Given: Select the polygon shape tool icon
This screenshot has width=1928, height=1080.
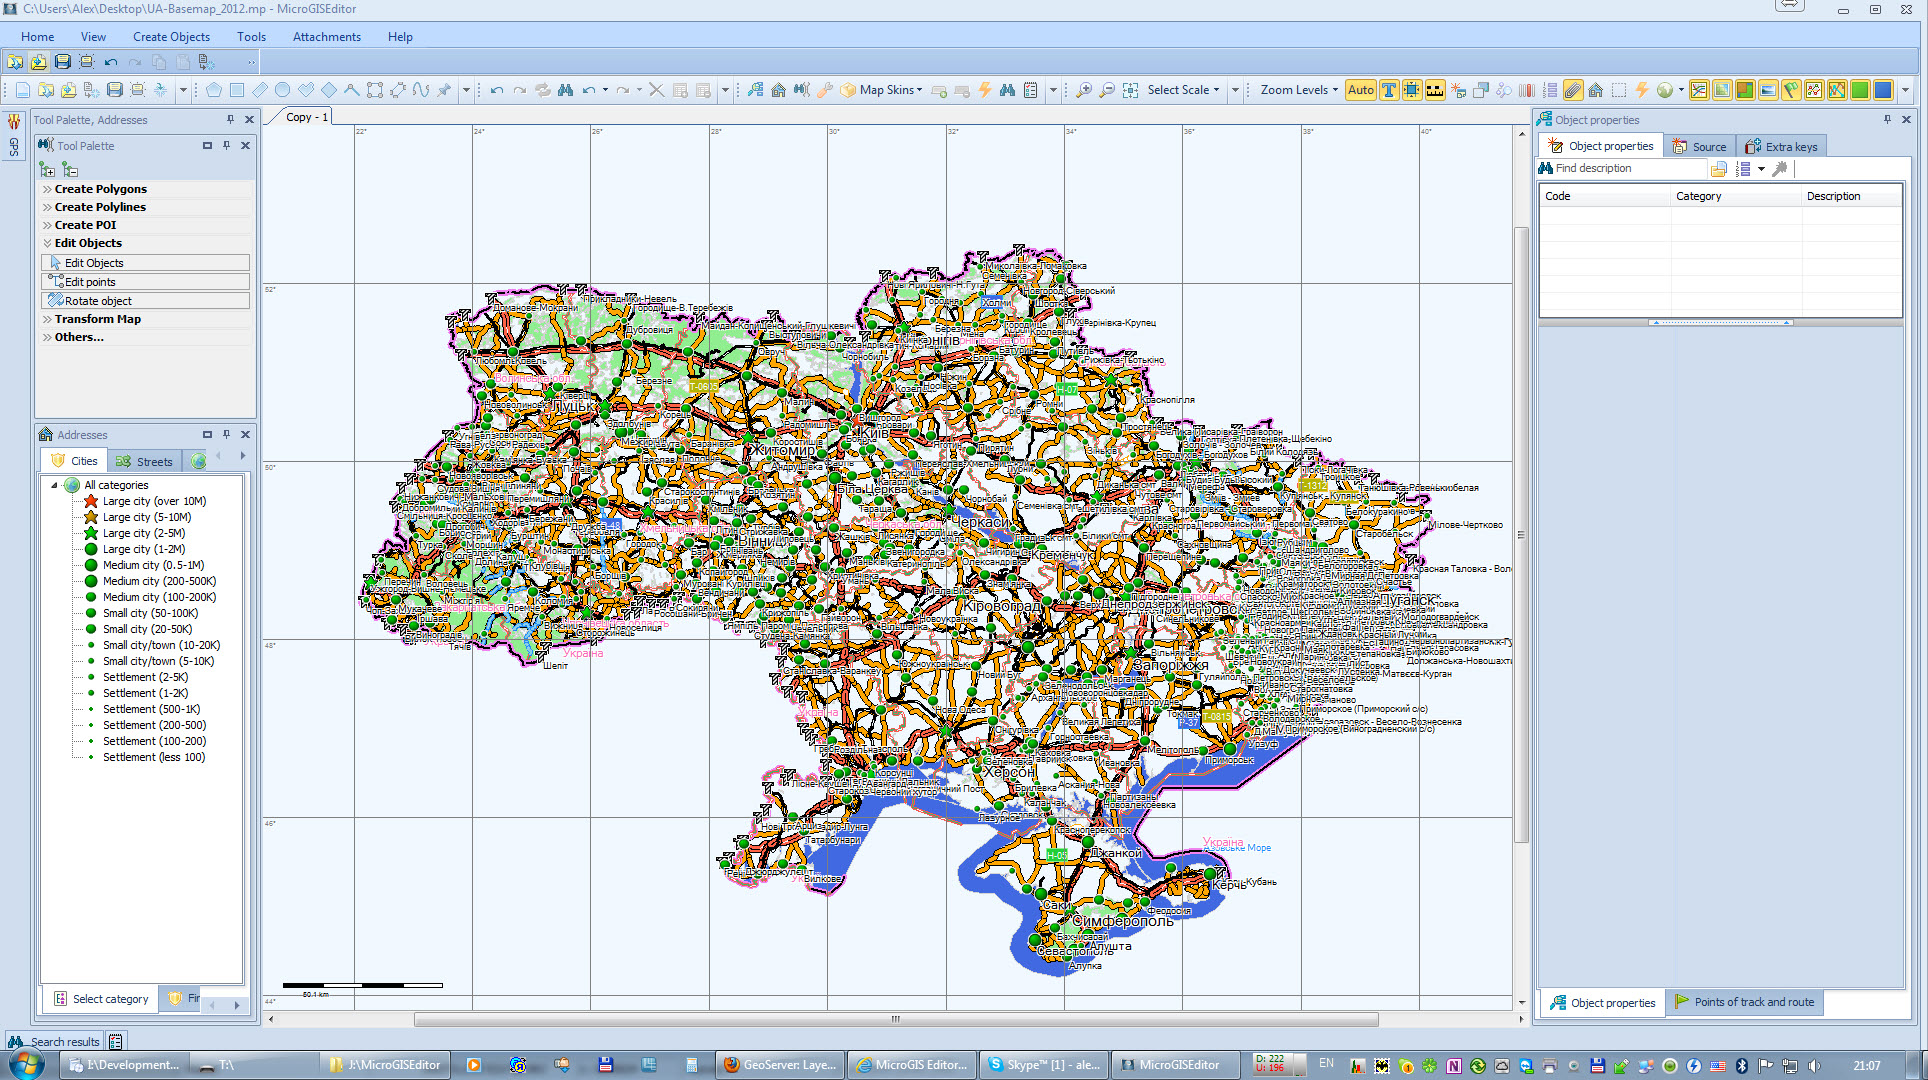Looking at the screenshot, I should (x=214, y=90).
